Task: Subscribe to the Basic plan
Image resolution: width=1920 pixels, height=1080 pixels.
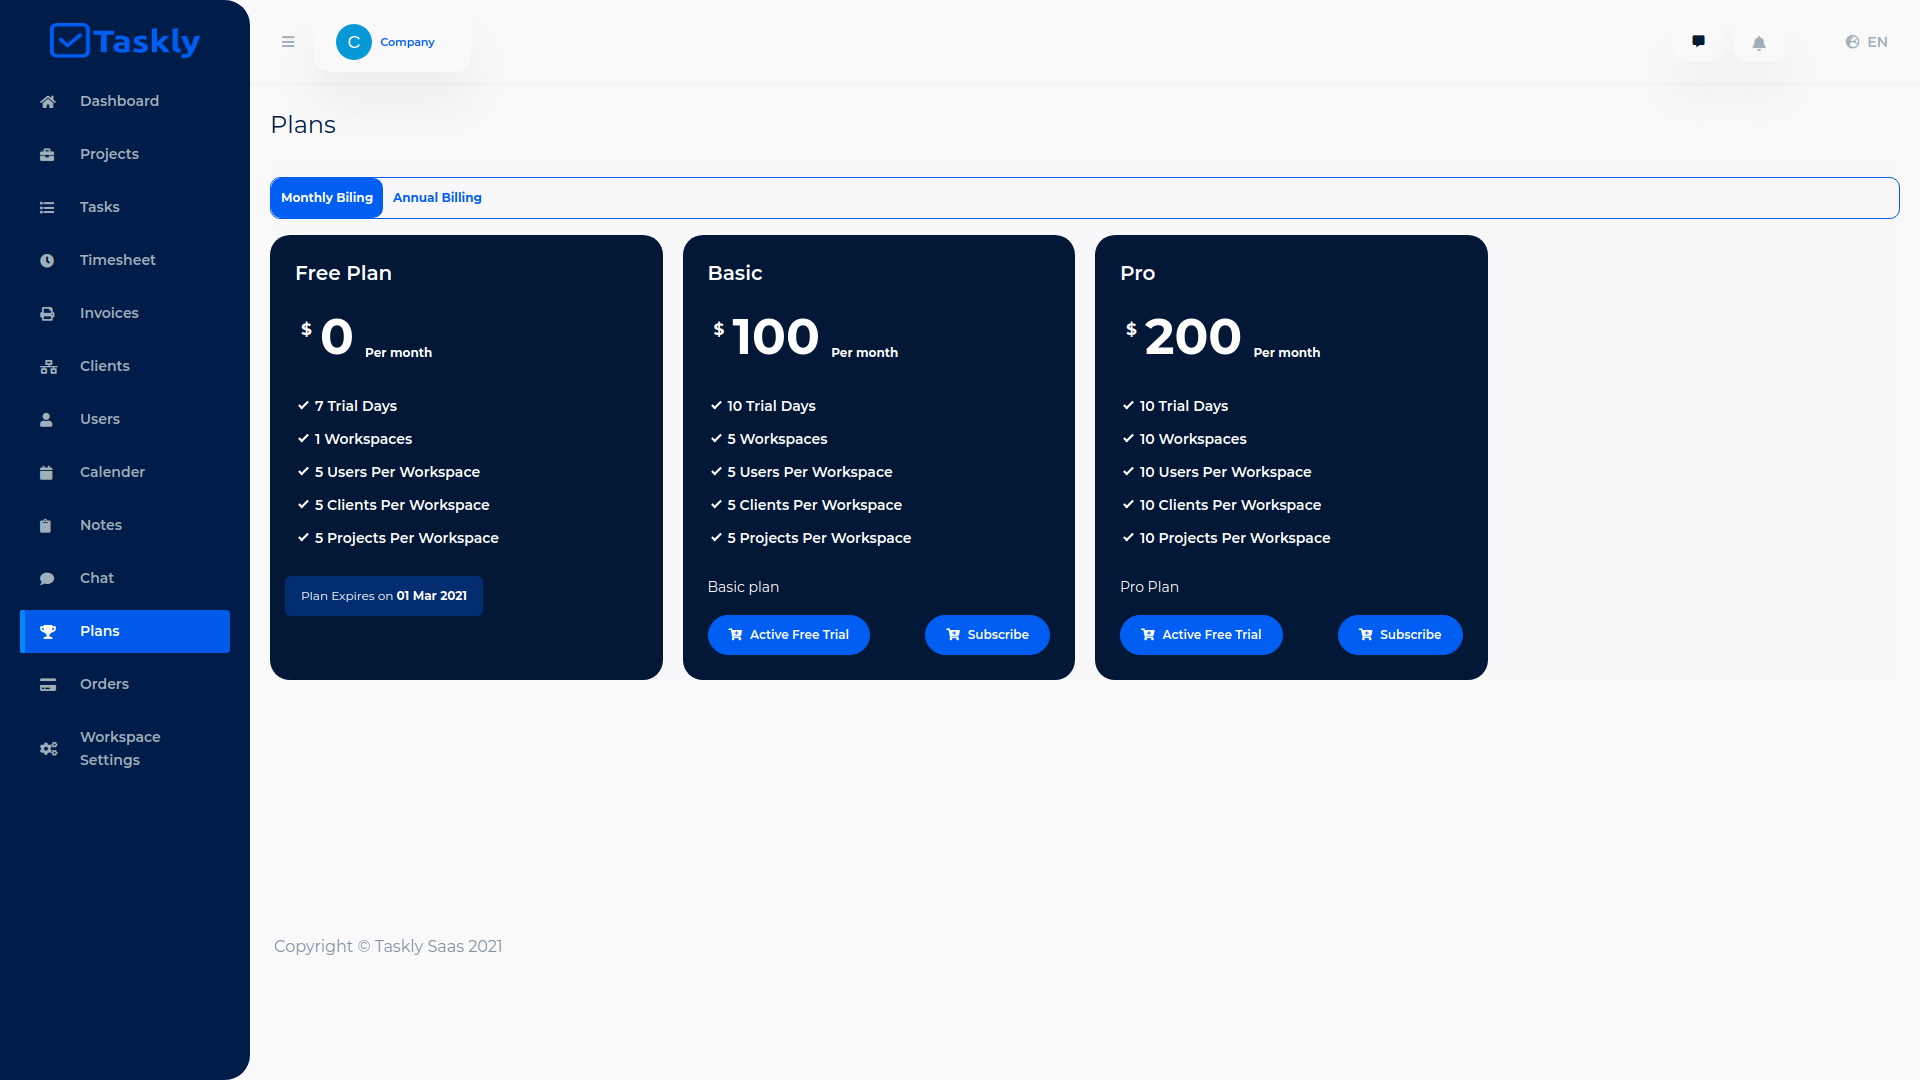Action: [987, 635]
